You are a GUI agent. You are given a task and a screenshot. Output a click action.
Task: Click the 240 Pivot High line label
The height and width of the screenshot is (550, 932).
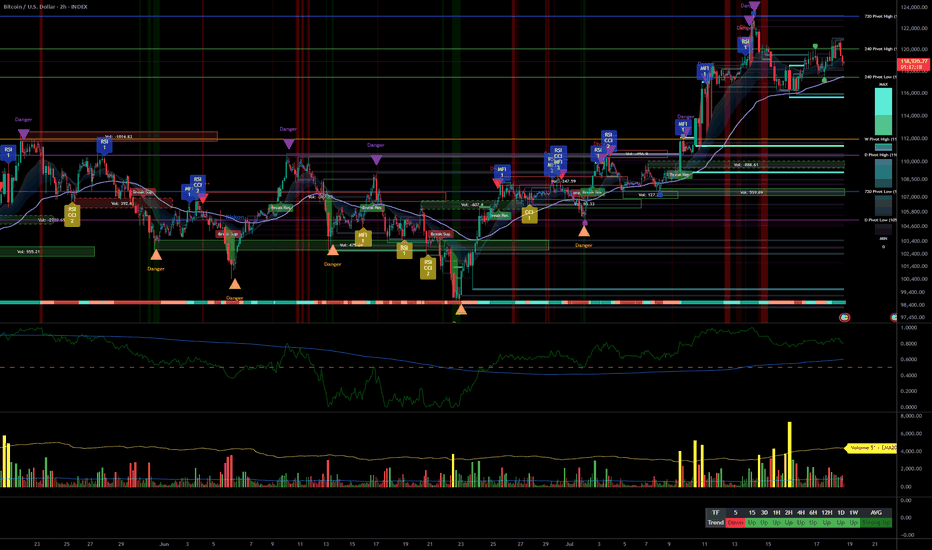point(880,49)
